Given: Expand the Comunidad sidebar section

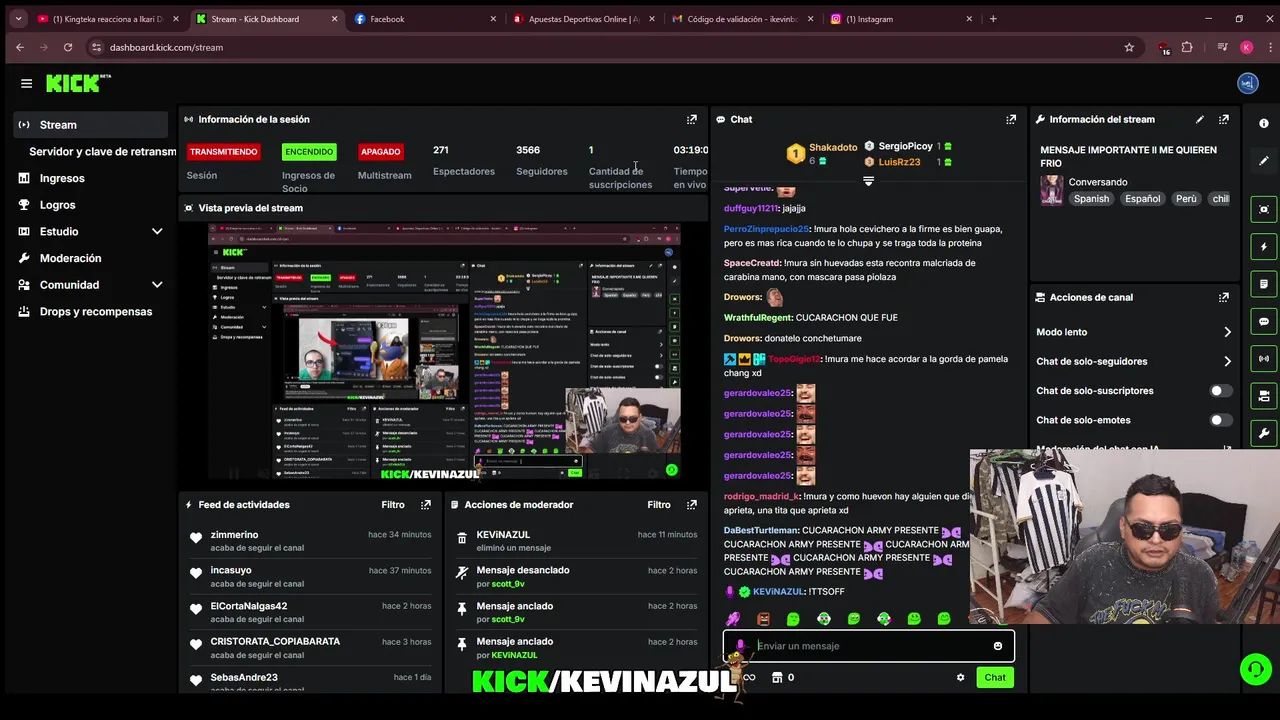Looking at the screenshot, I should (157, 285).
